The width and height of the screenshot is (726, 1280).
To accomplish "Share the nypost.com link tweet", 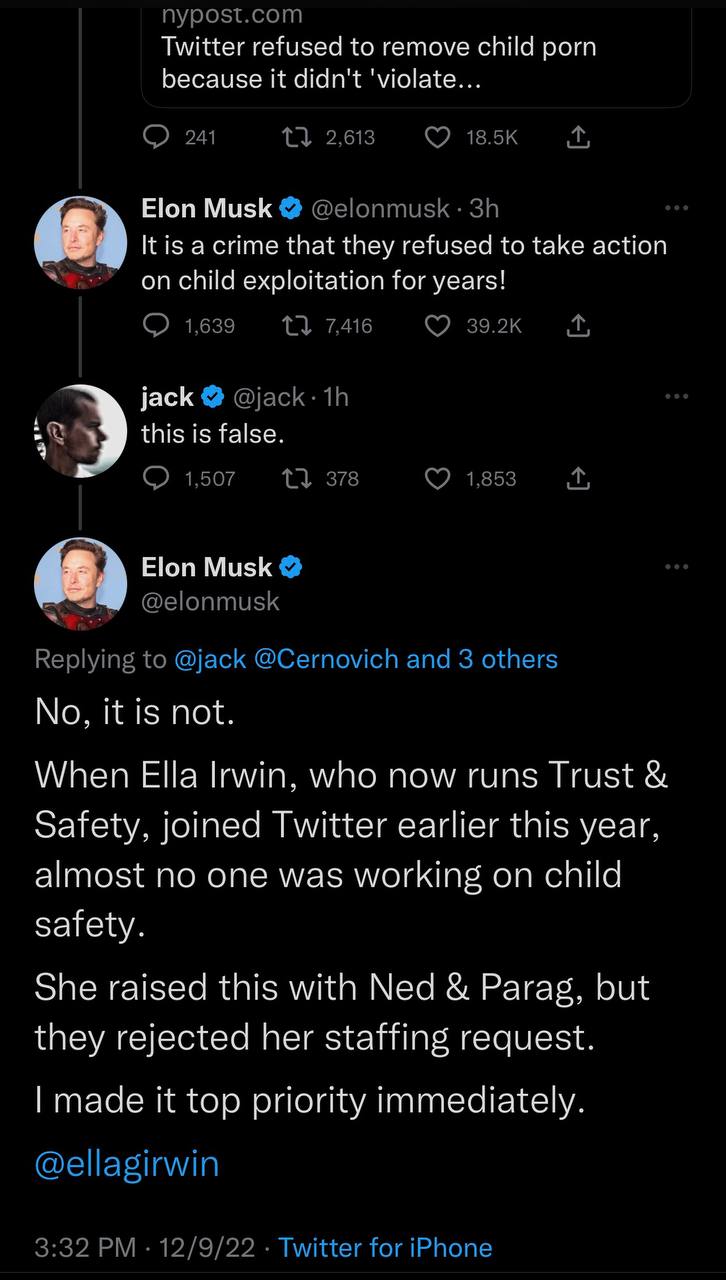I will coord(577,138).
